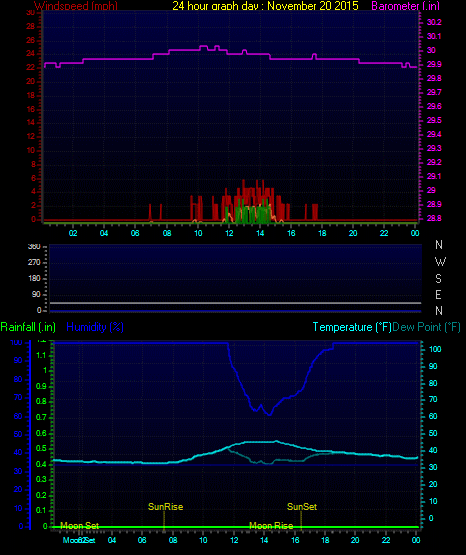
Task: Click the Humidity (%) legend label
Action: tap(95, 327)
